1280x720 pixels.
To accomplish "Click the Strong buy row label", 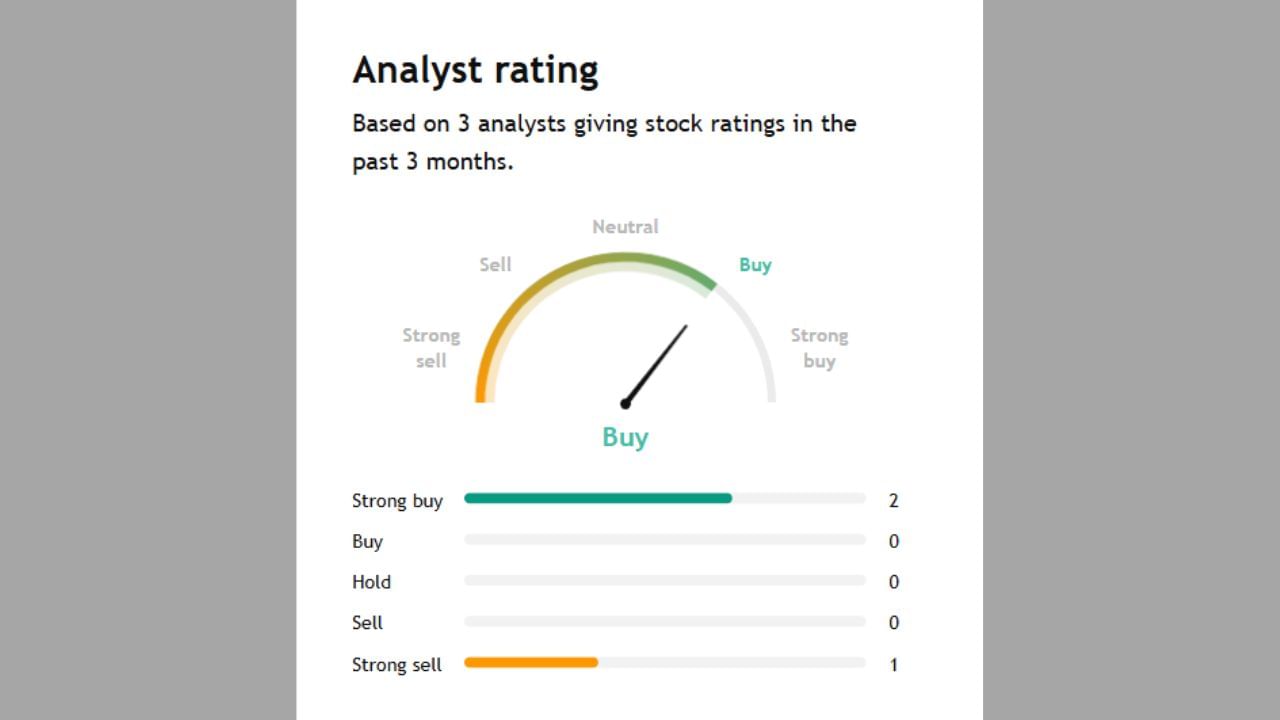I will (x=397, y=501).
